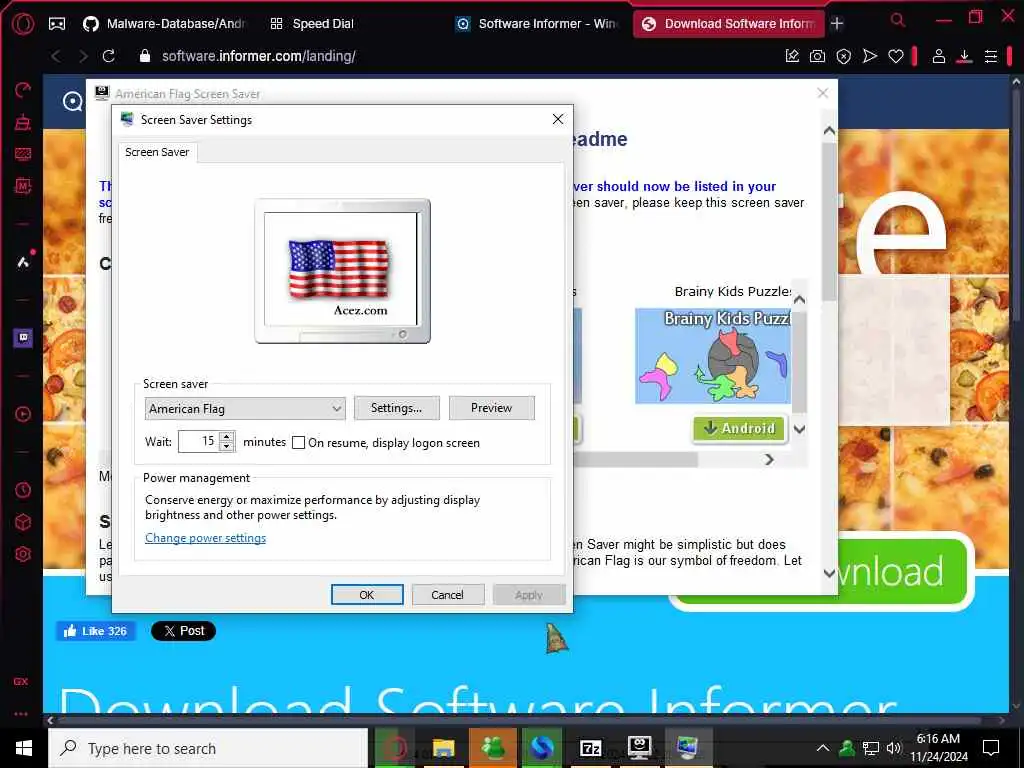Open the Aria AI sidebar icon
Image resolution: width=1024 pixels, height=768 pixels.
tap(23, 262)
